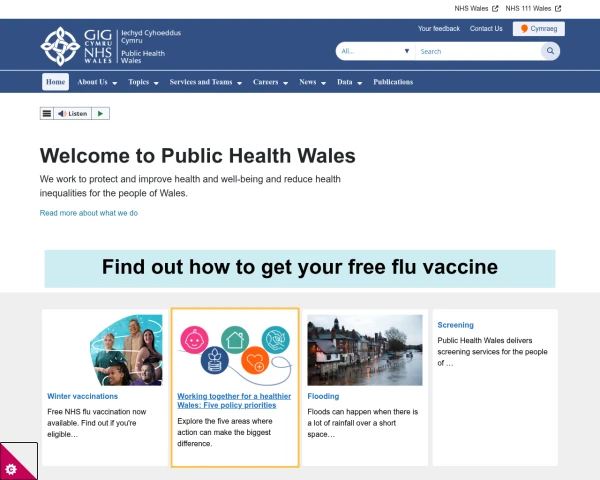Open the About Us menu item
Image resolution: width=600 pixels, height=480 pixels.
pyautogui.click(x=92, y=82)
